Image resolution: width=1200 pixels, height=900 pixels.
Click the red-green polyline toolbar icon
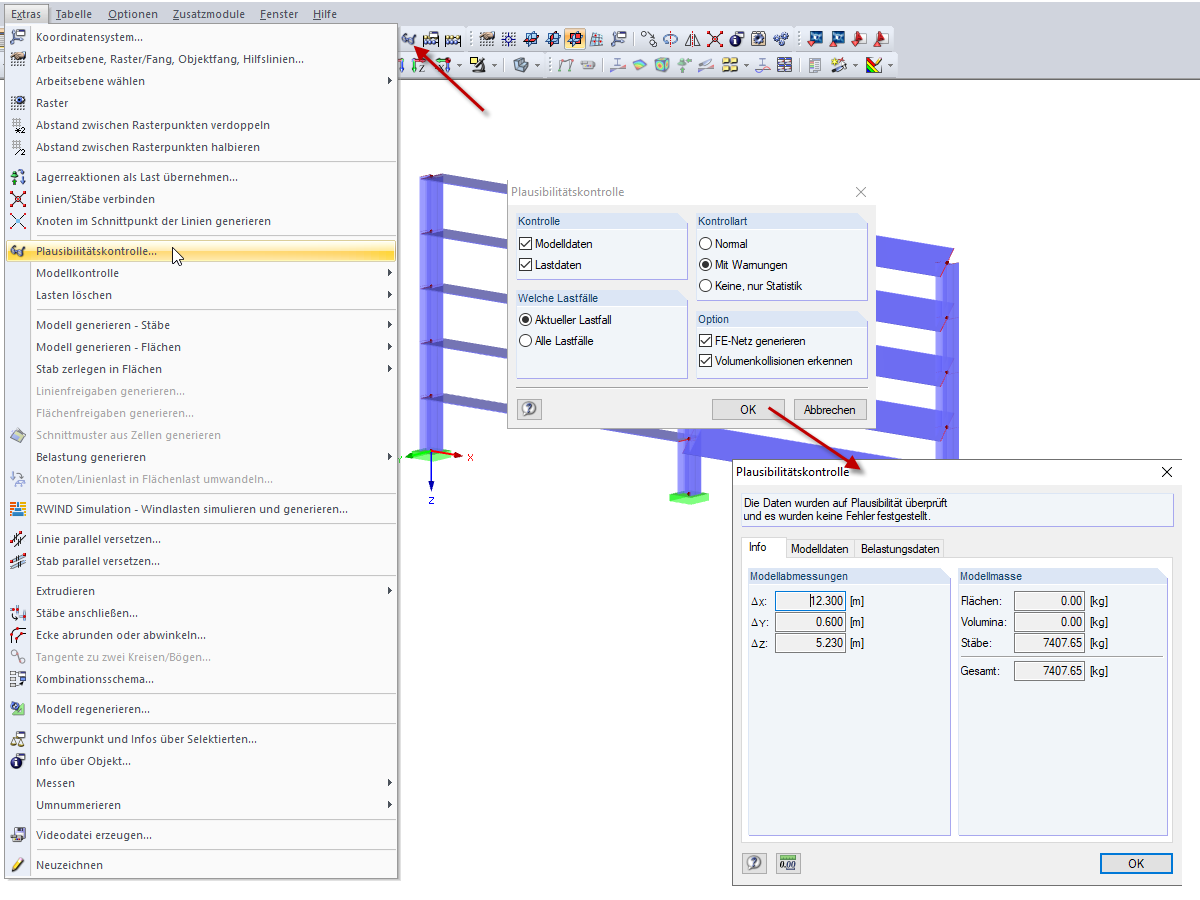click(x=565, y=65)
